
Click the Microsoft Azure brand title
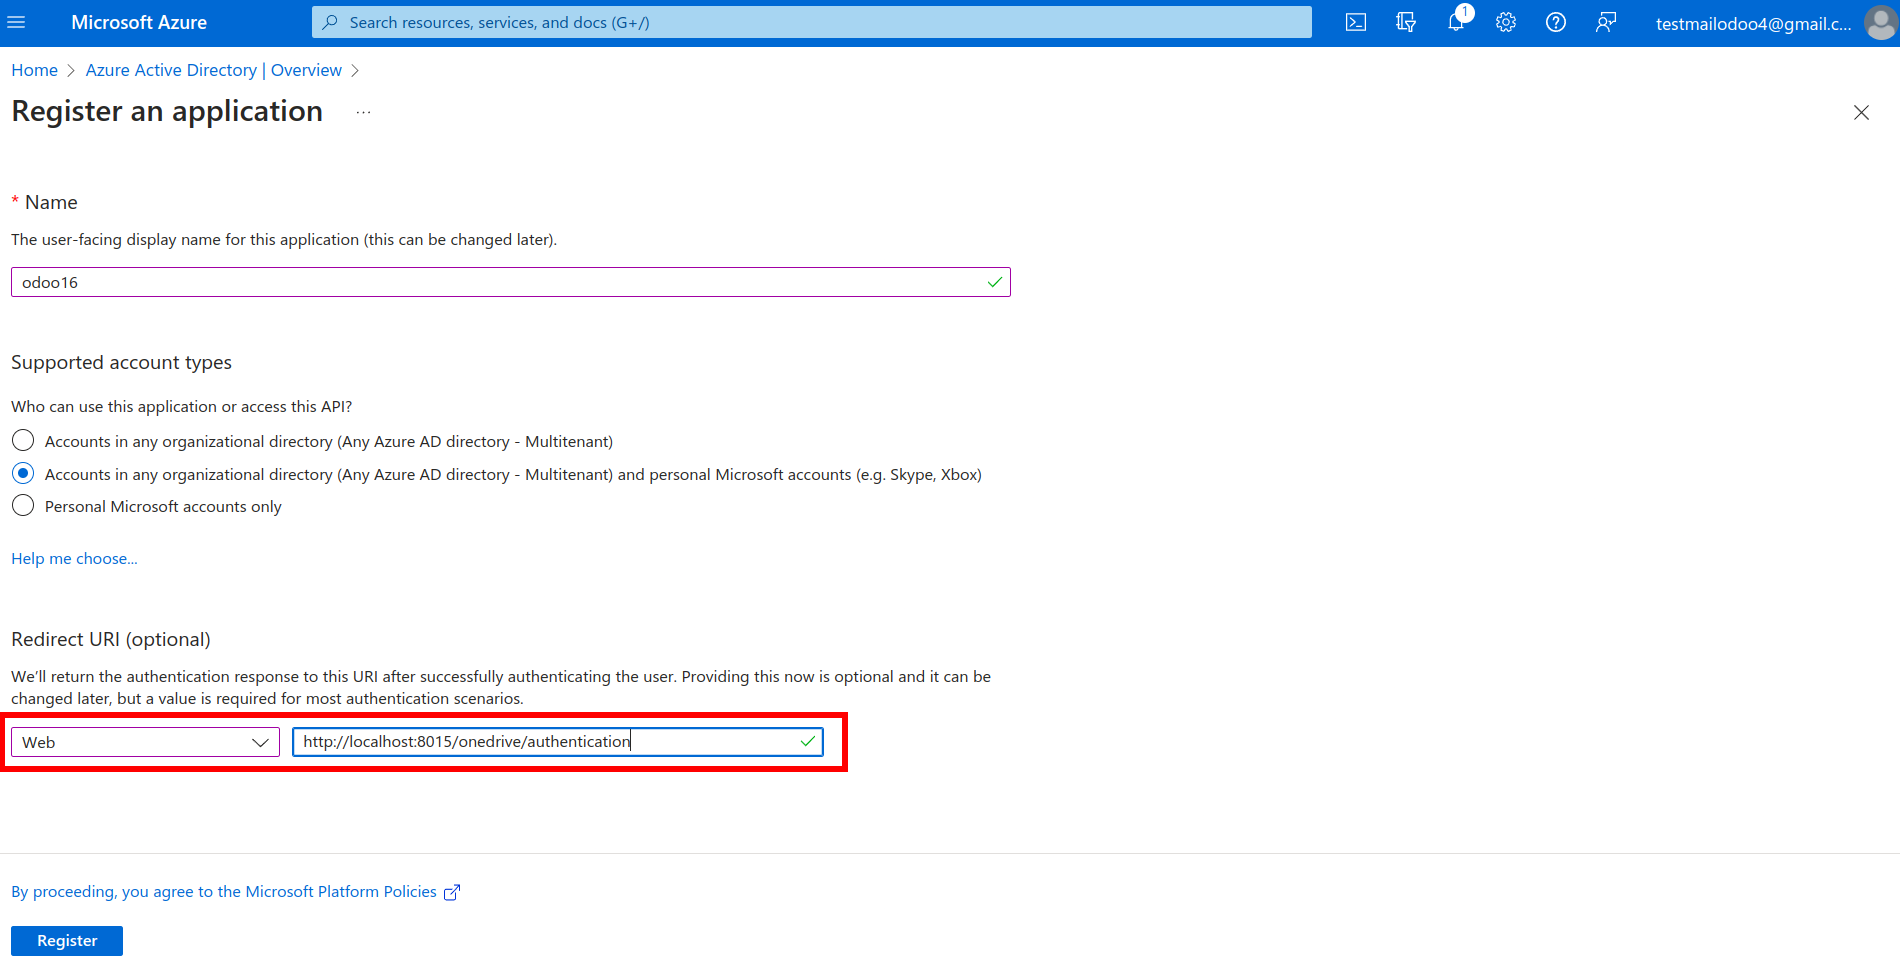coord(139,22)
